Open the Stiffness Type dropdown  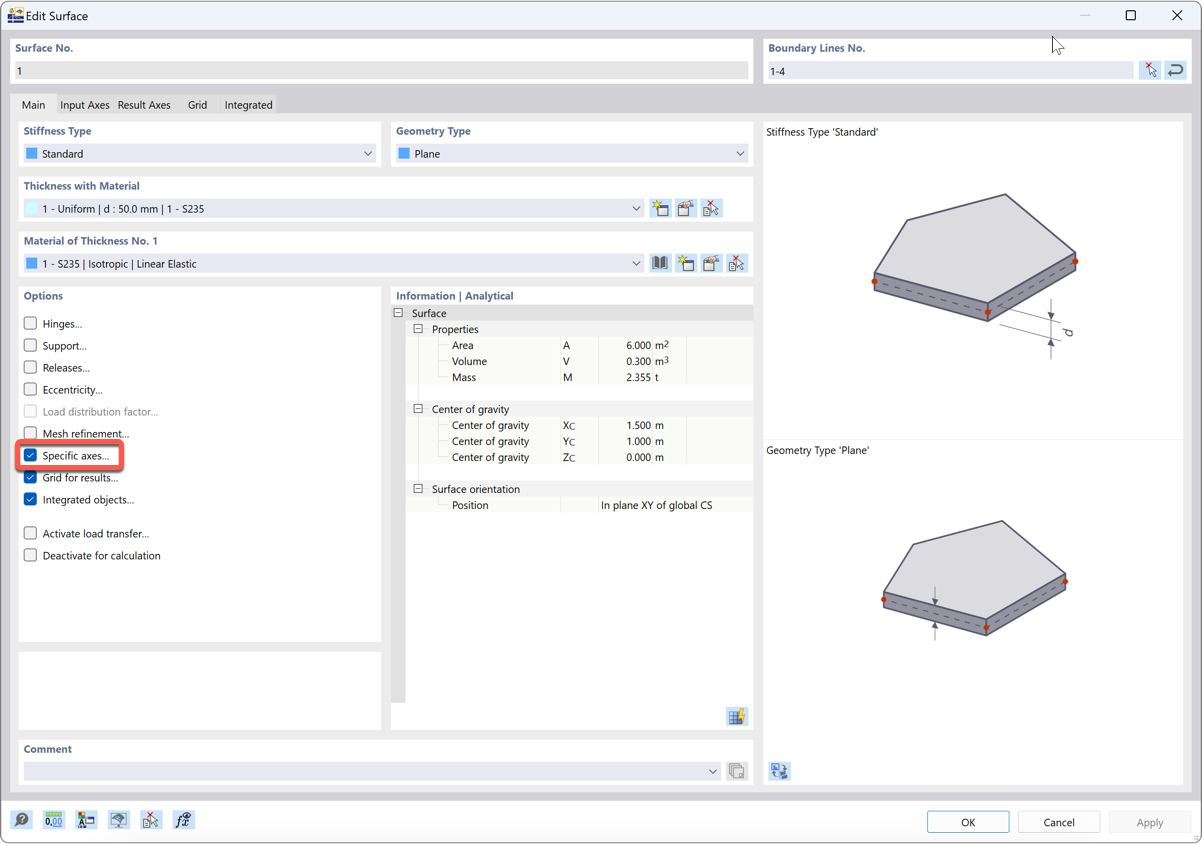click(x=200, y=154)
